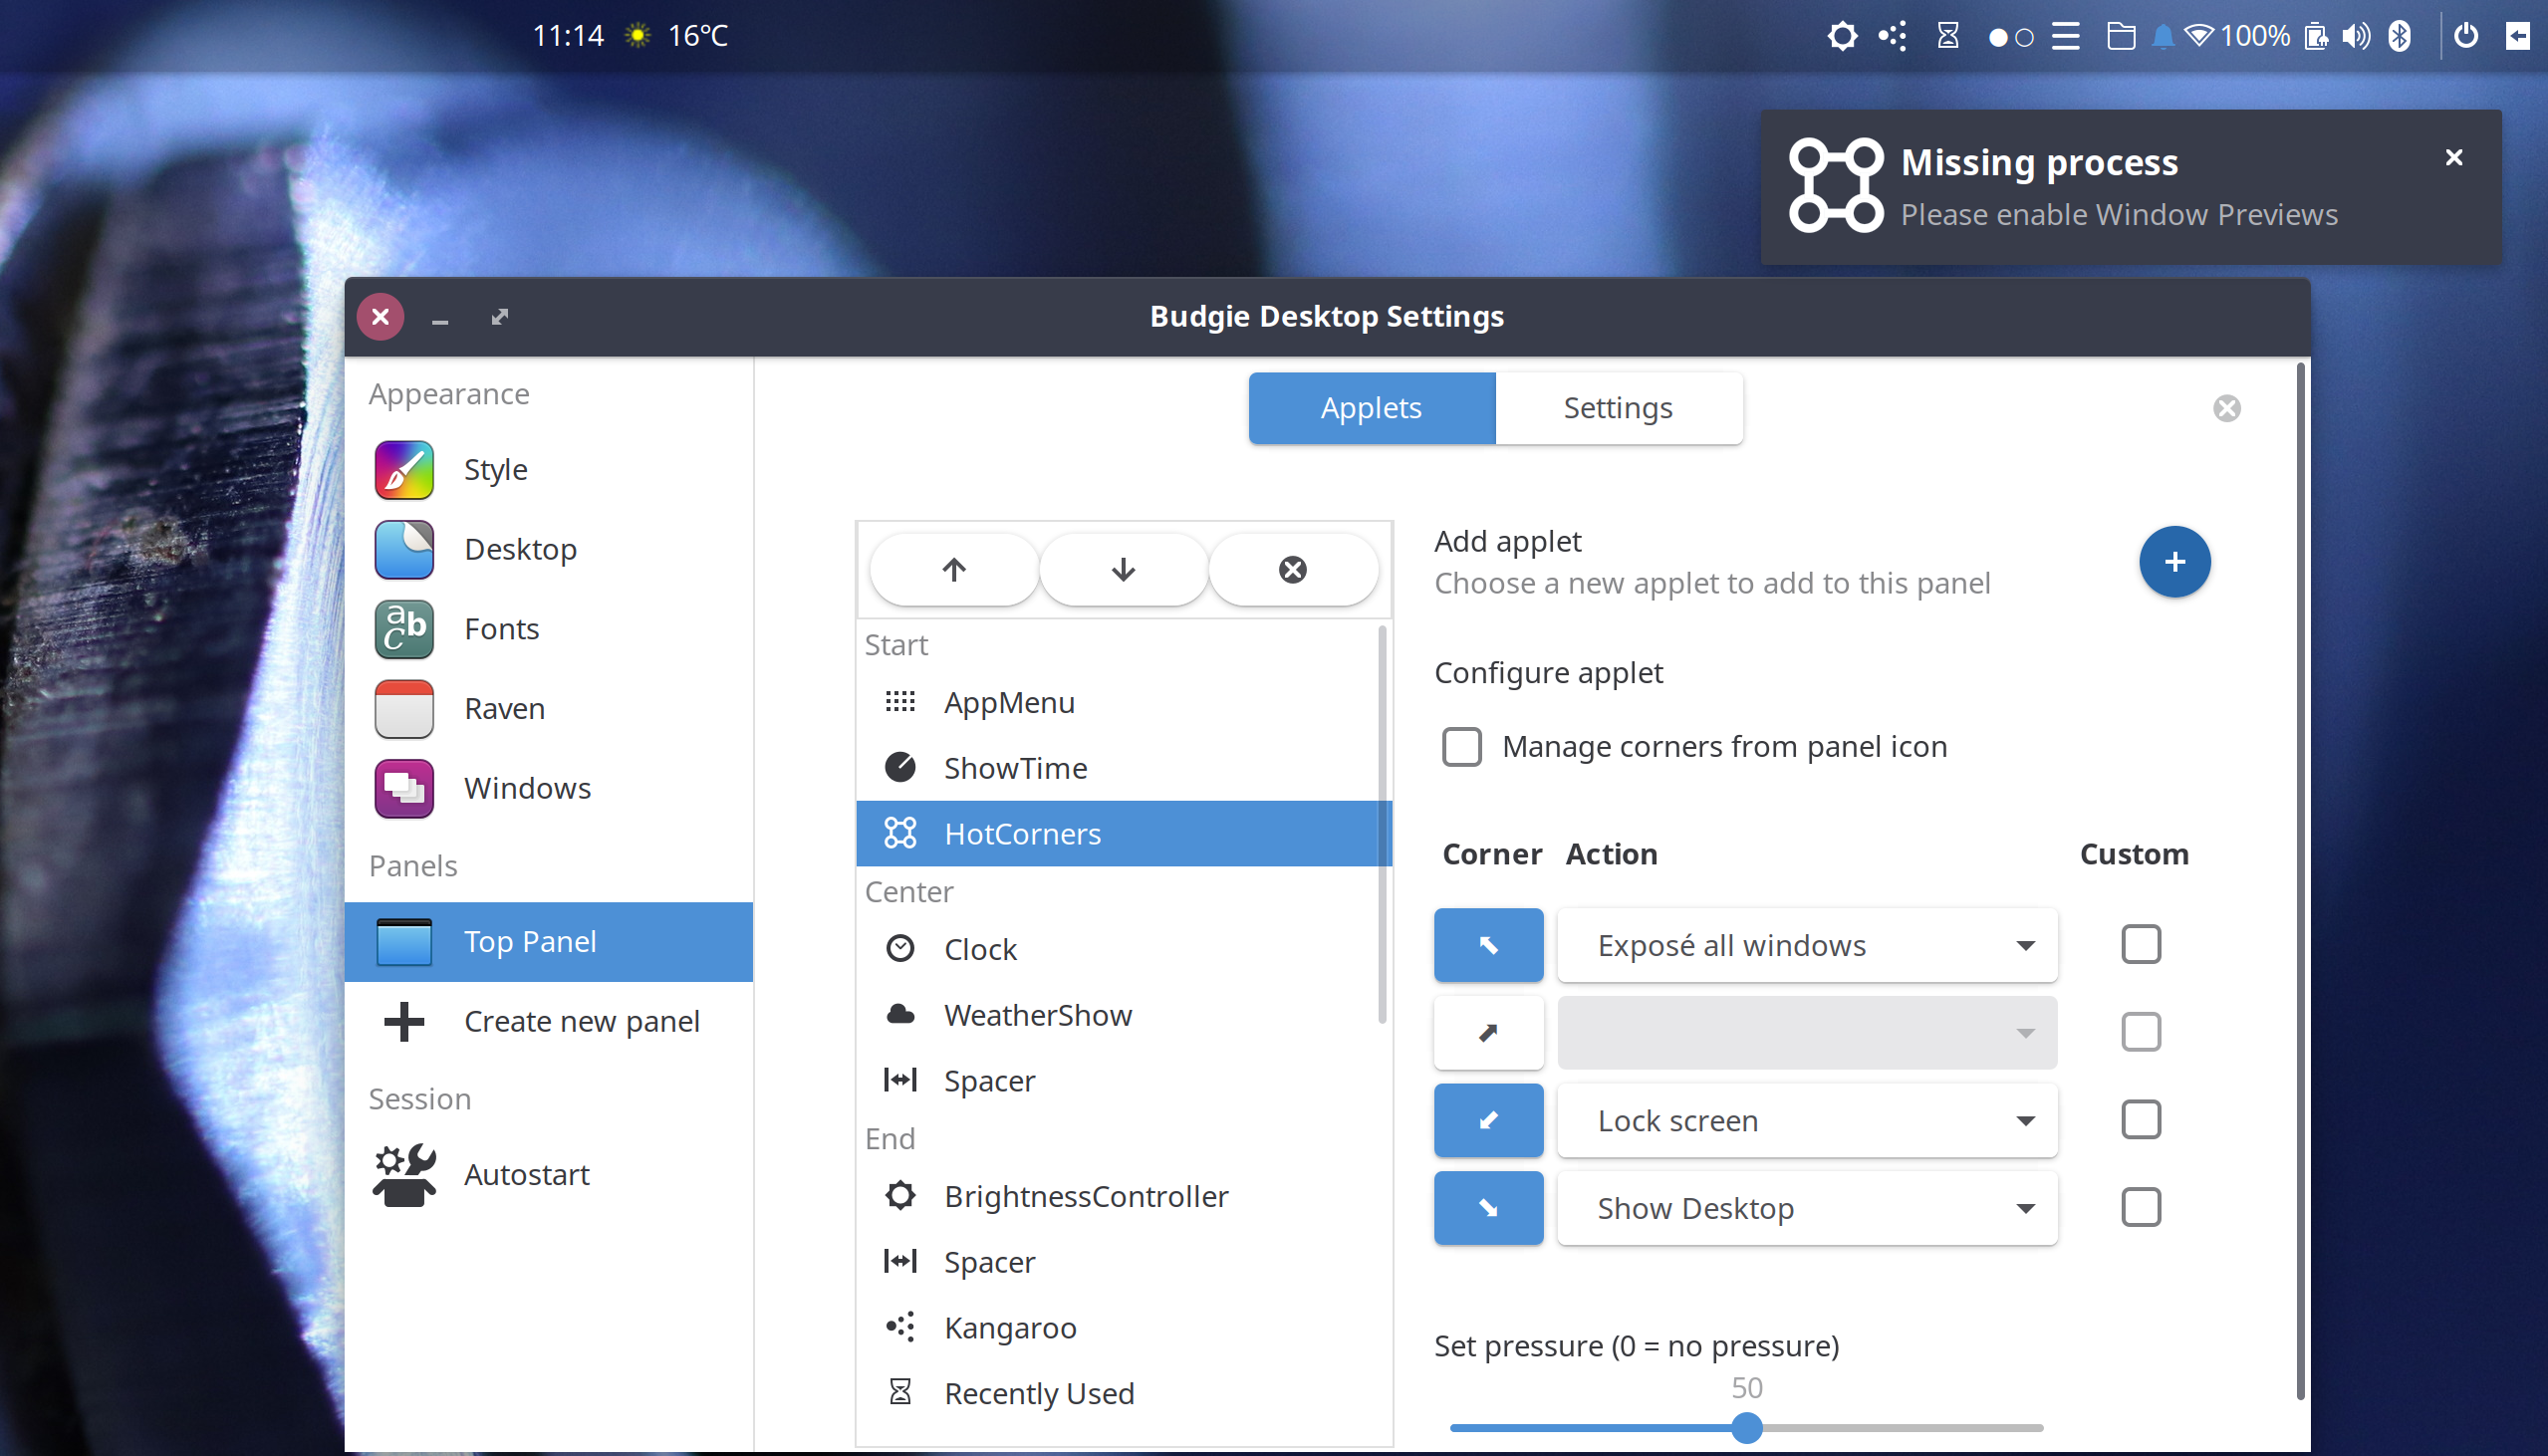This screenshot has width=2548, height=1456.
Task: Switch to the Settings tab
Action: point(1617,407)
